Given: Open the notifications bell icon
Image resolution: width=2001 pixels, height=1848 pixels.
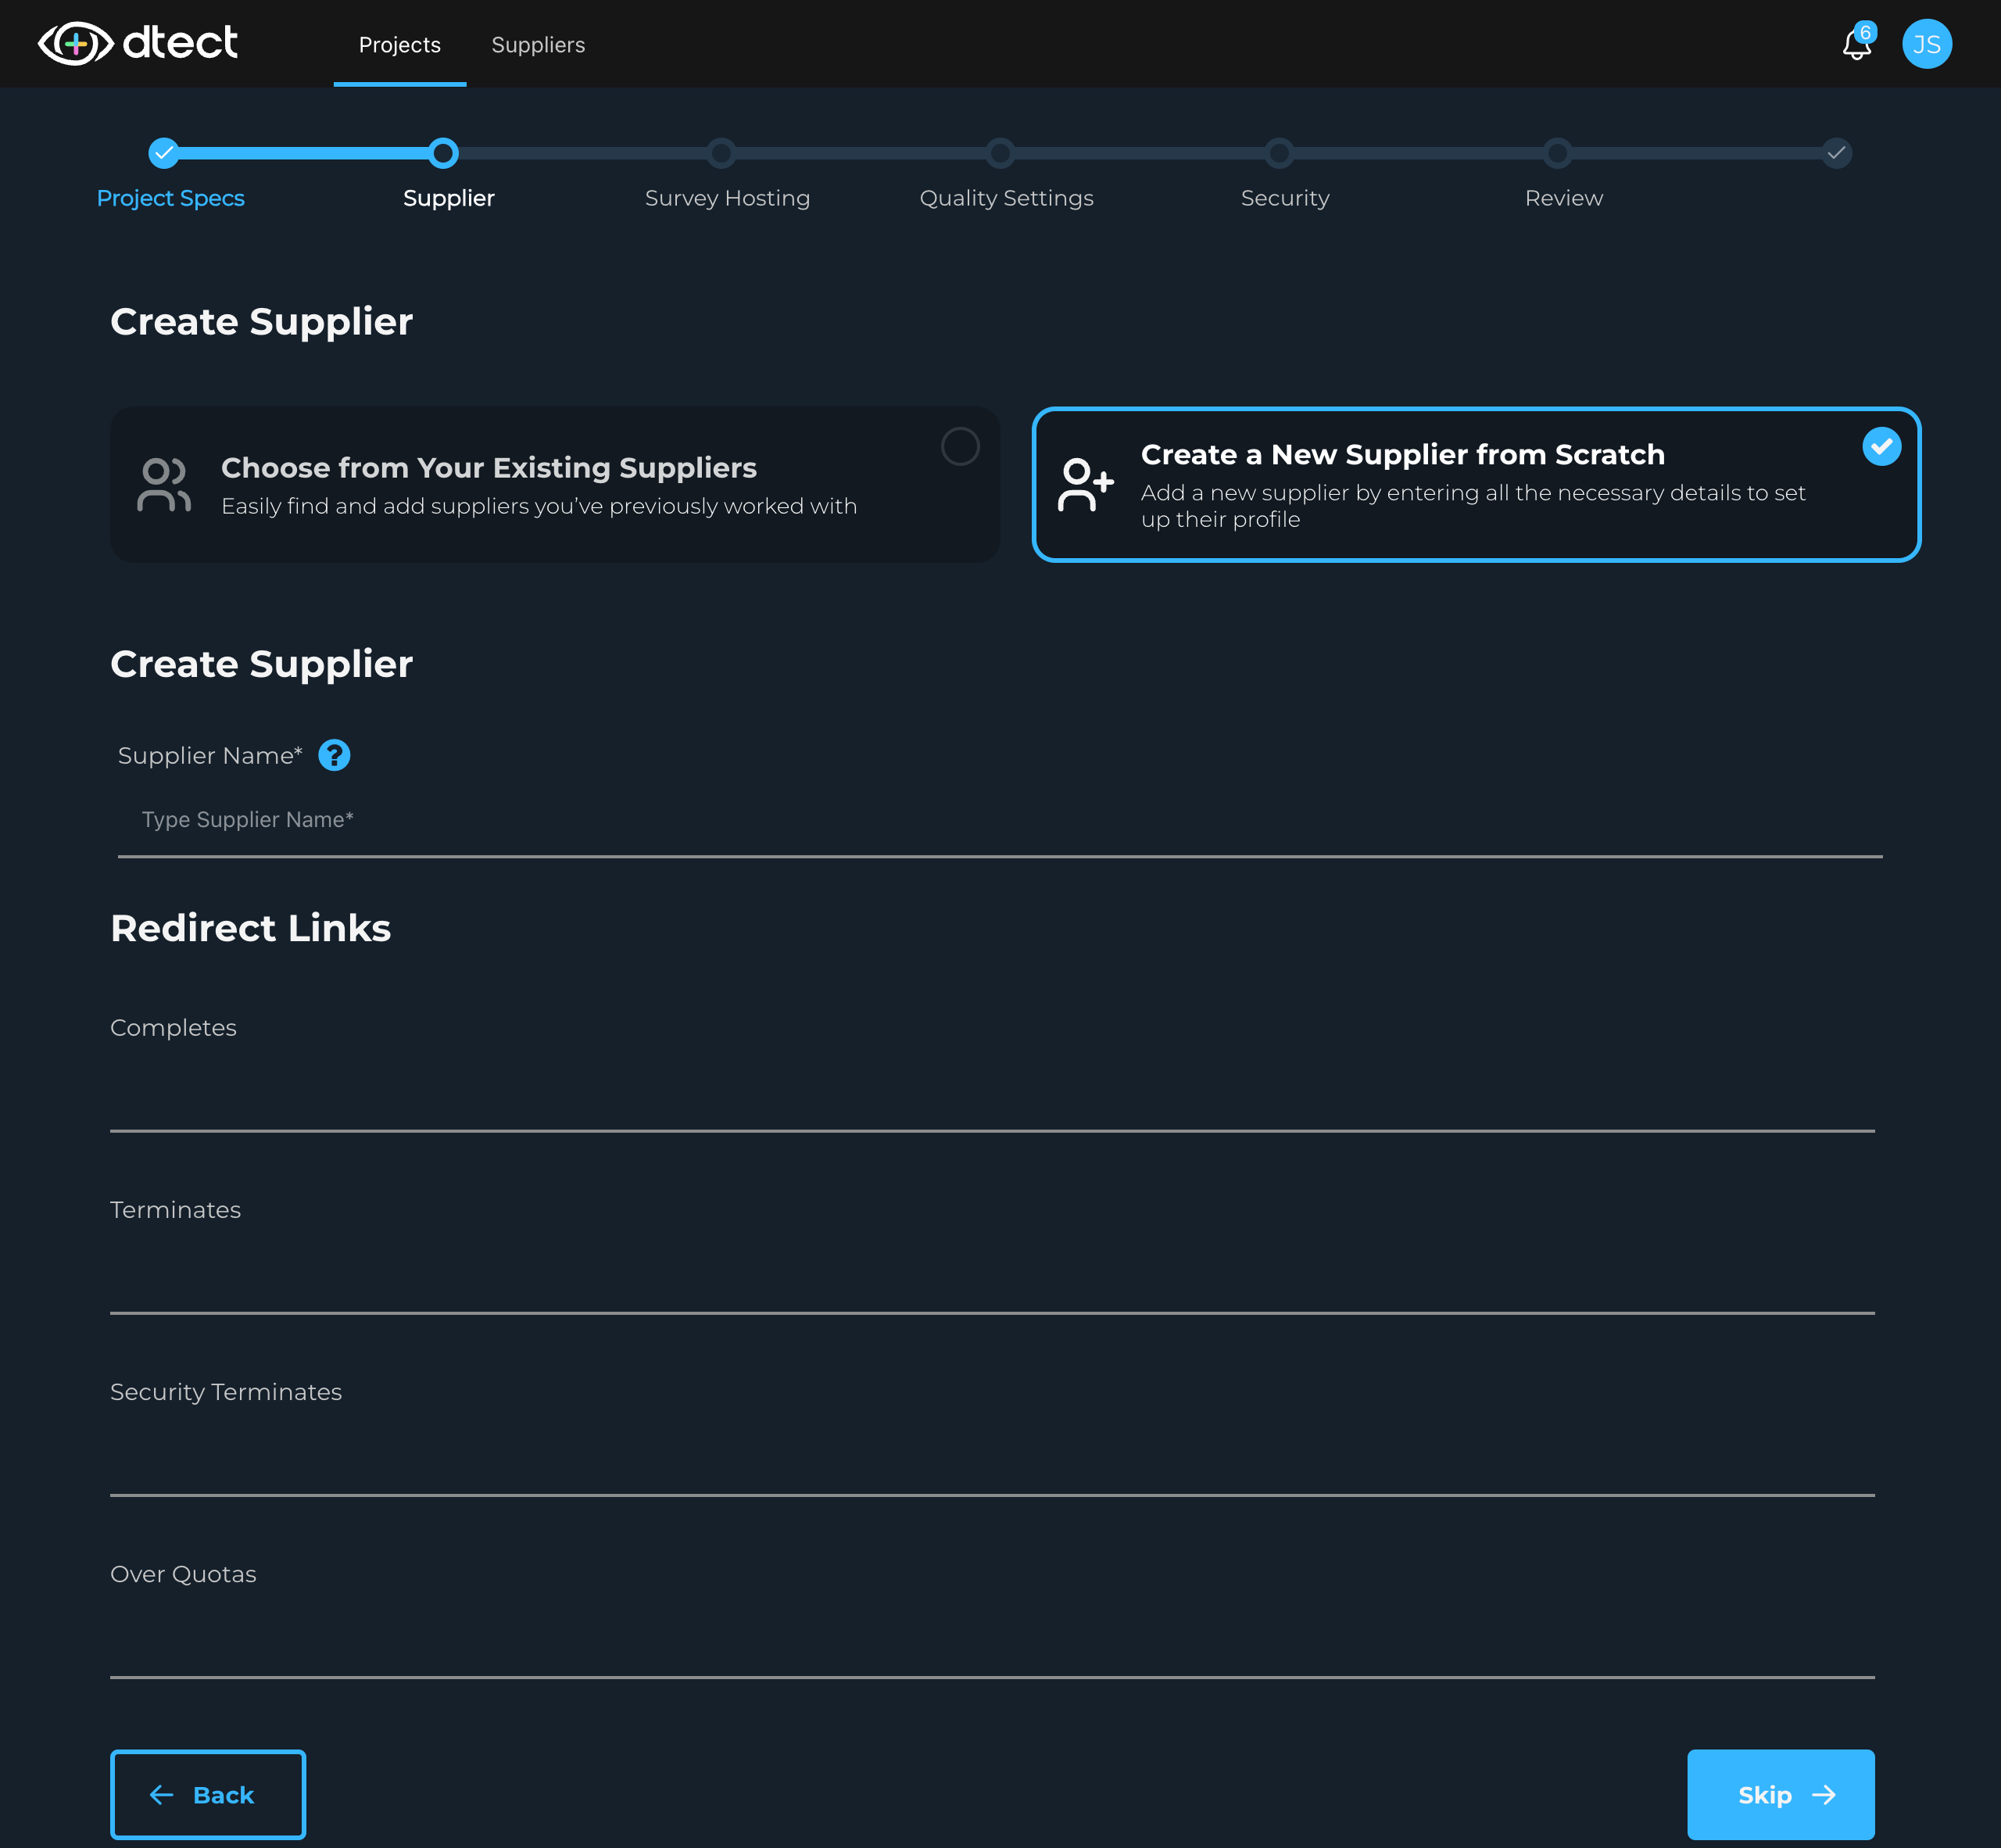Looking at the screenshot, I should click(x=1856, y=45).
